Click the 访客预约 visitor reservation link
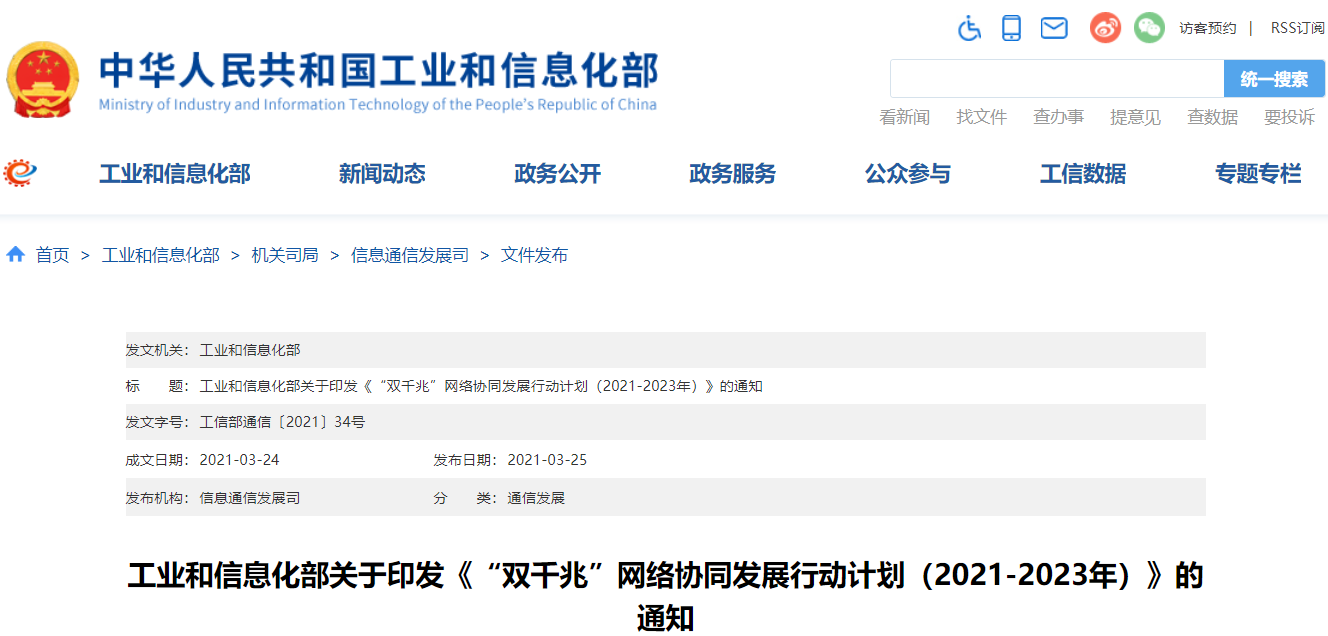 click(x=1208, y=28)
